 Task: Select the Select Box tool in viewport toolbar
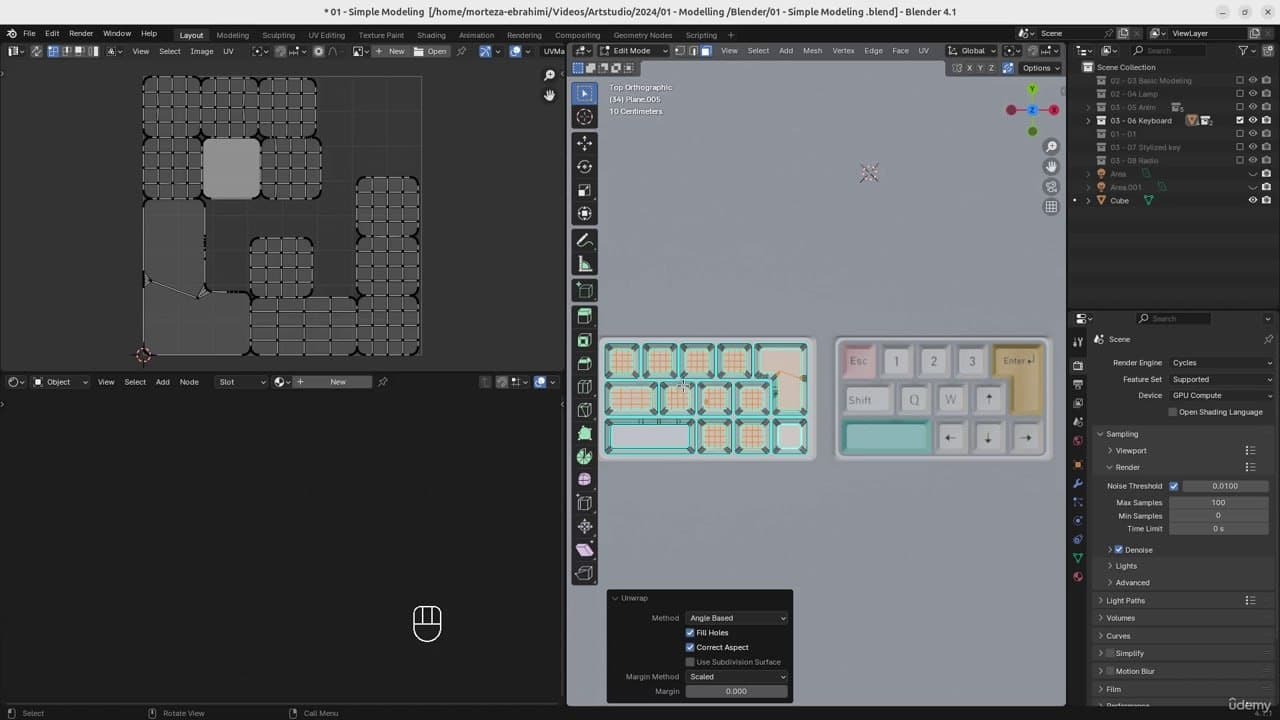point(585,93)
